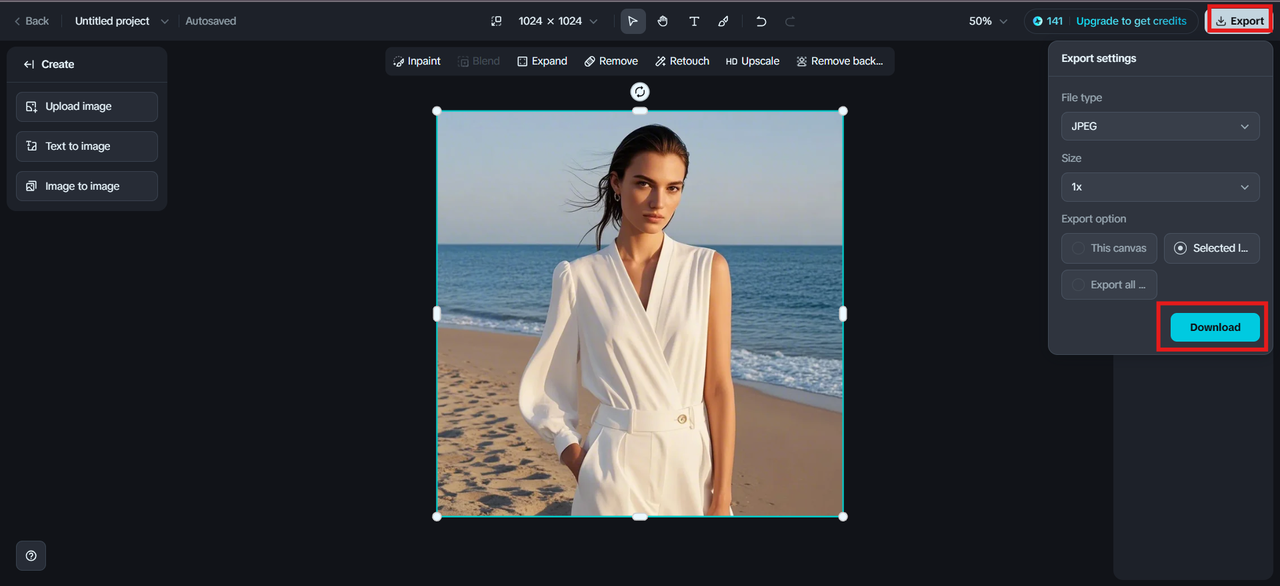
Task: Click the Export settings heading
Action: tap(1098, 59)
